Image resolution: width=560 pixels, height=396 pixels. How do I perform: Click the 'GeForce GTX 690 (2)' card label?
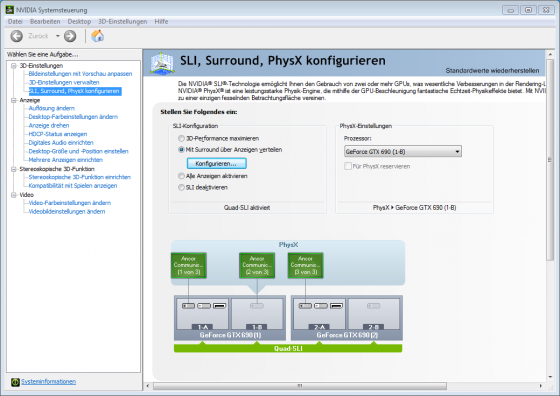(x=347, y=335)
